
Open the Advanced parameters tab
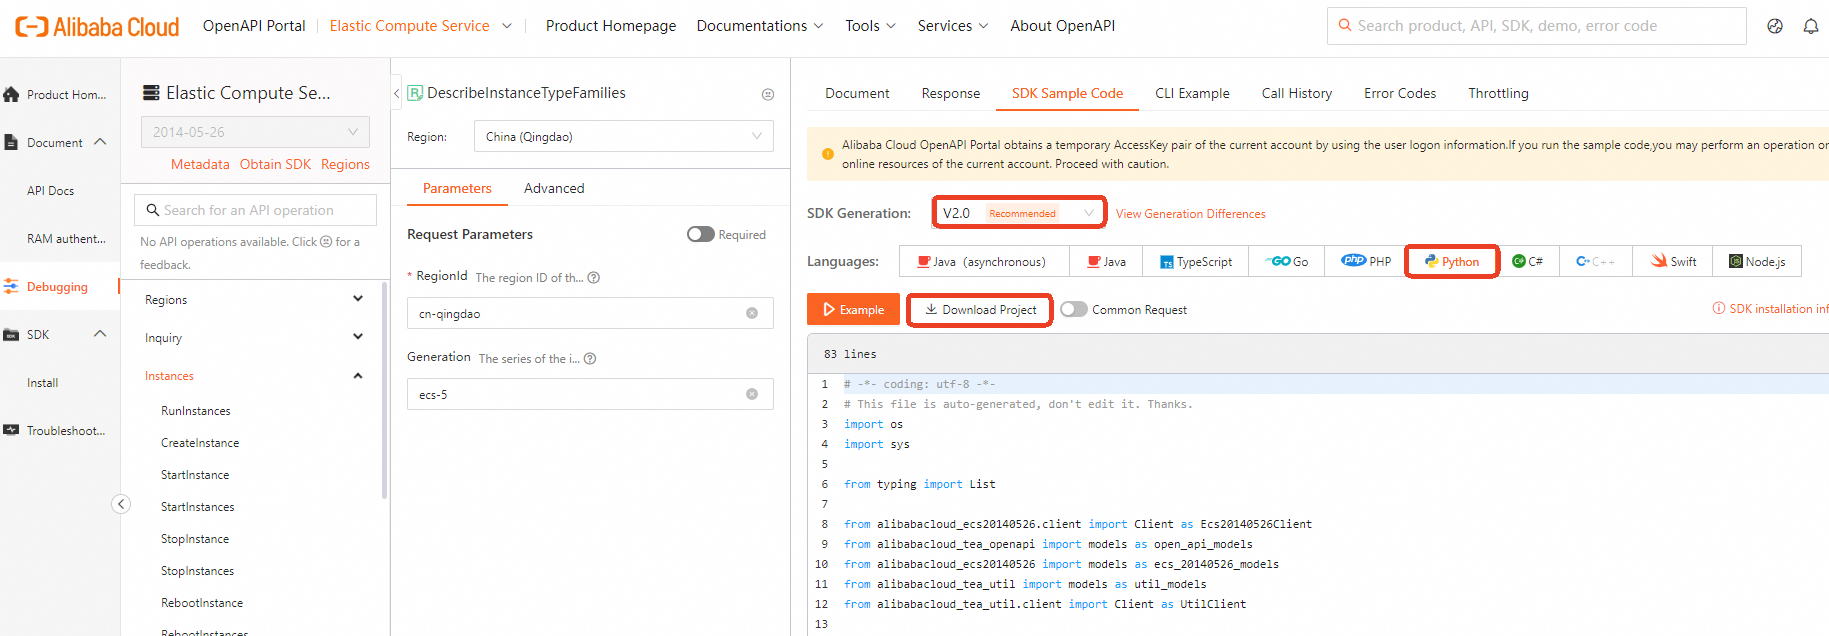click(554, 188)
